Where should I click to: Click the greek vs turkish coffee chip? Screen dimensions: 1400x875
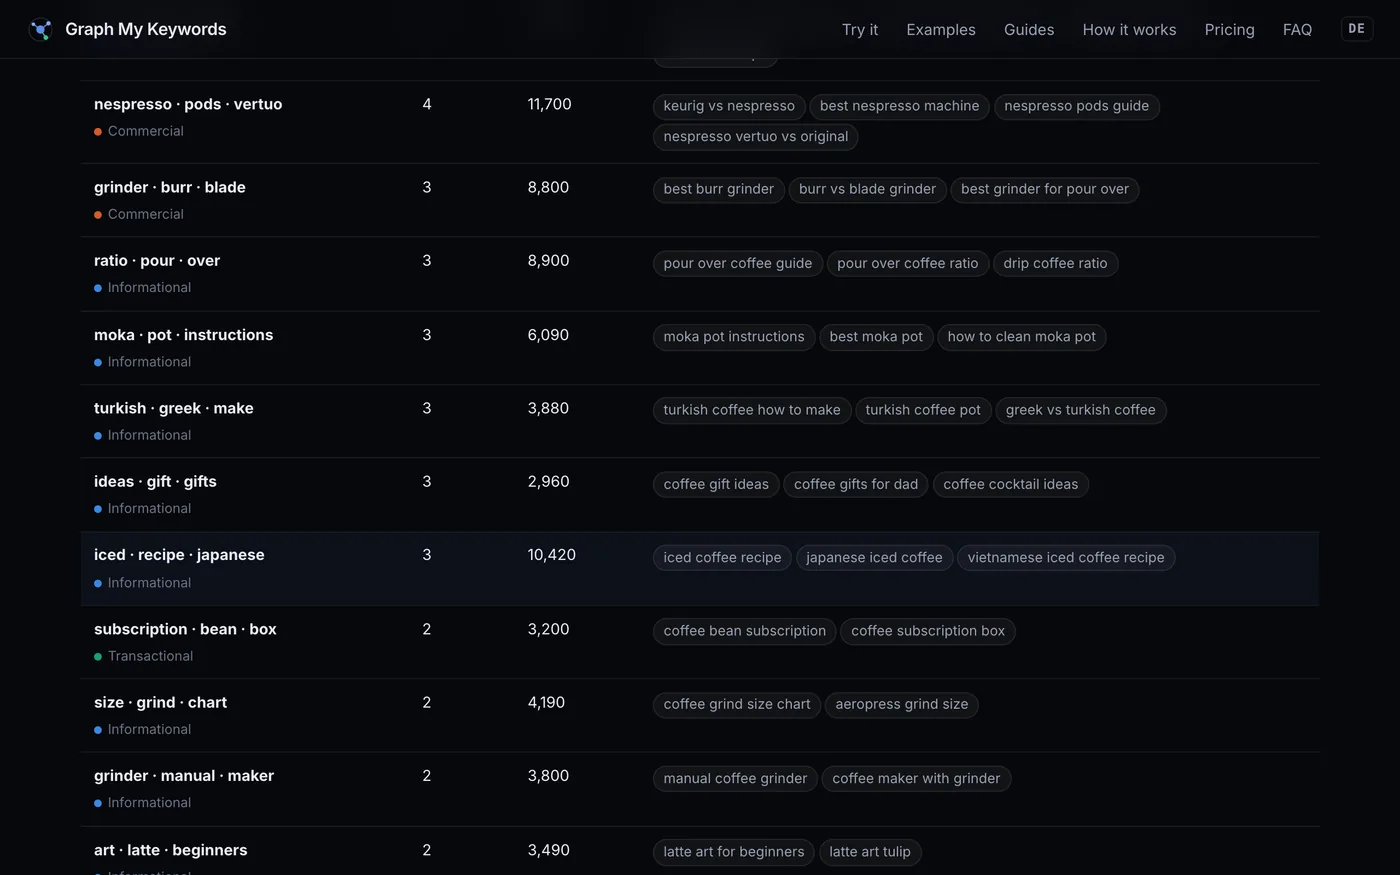tap(1080, 410)
